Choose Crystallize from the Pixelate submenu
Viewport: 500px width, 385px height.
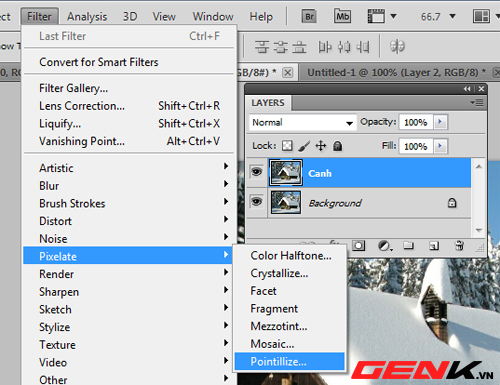tap(289, 273)
